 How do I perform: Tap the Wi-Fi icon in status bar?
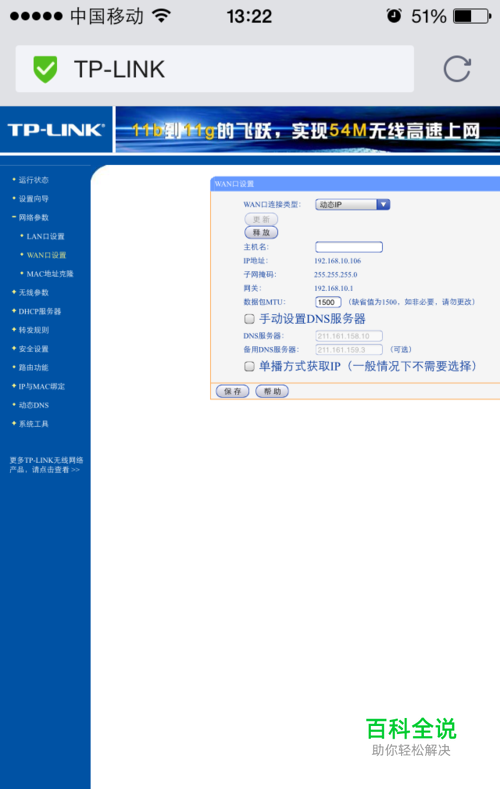(x=161, y=16)
